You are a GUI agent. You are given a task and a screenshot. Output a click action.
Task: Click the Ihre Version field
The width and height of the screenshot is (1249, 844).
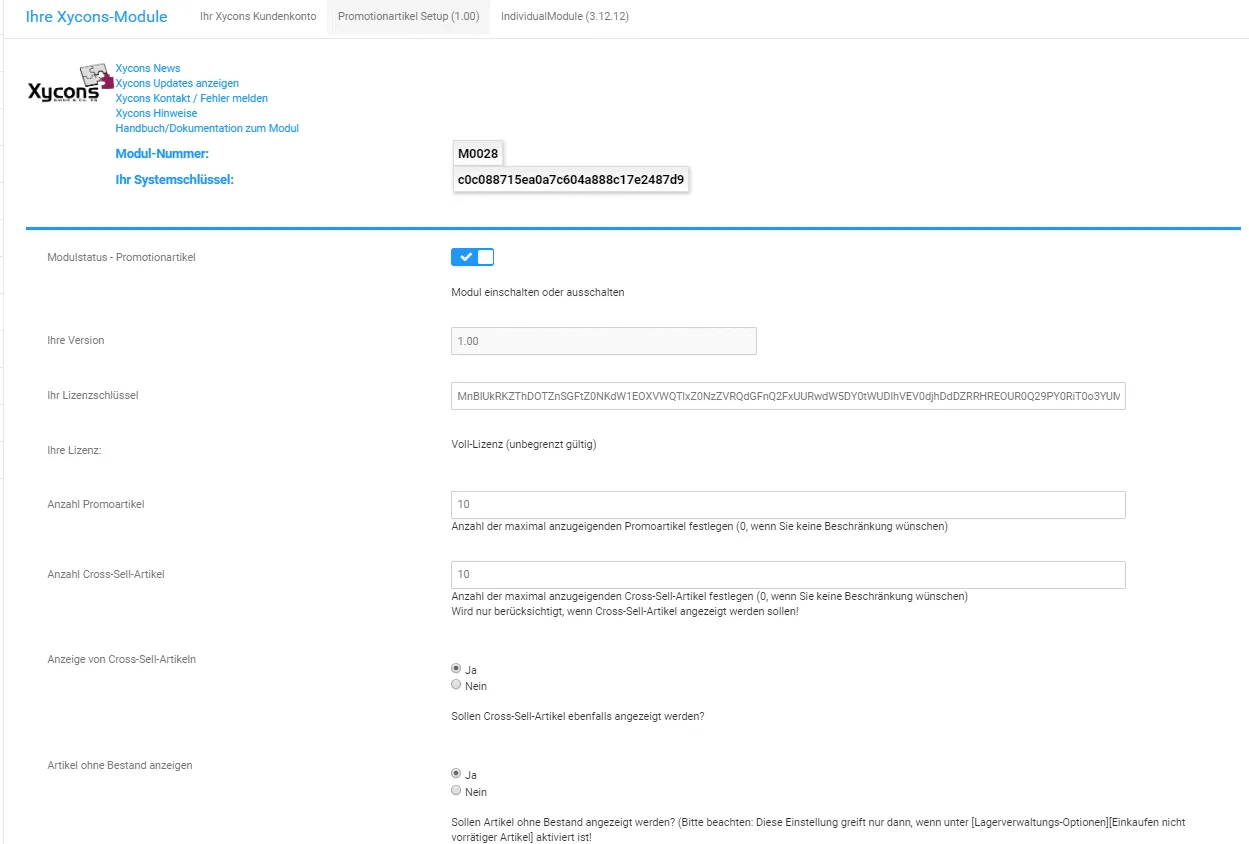[604, 341]
